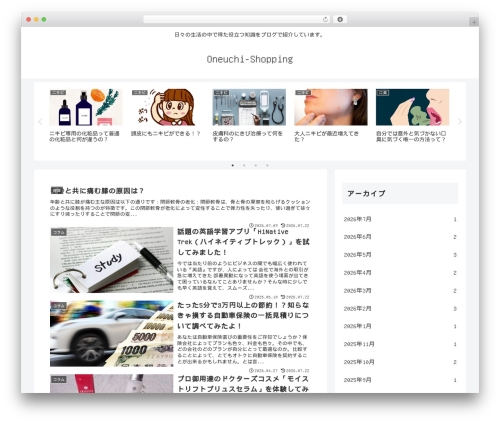Click the update icon above the serum post
Image resolution: width=500 pixels, height=423 pixels.
[283, 370]
